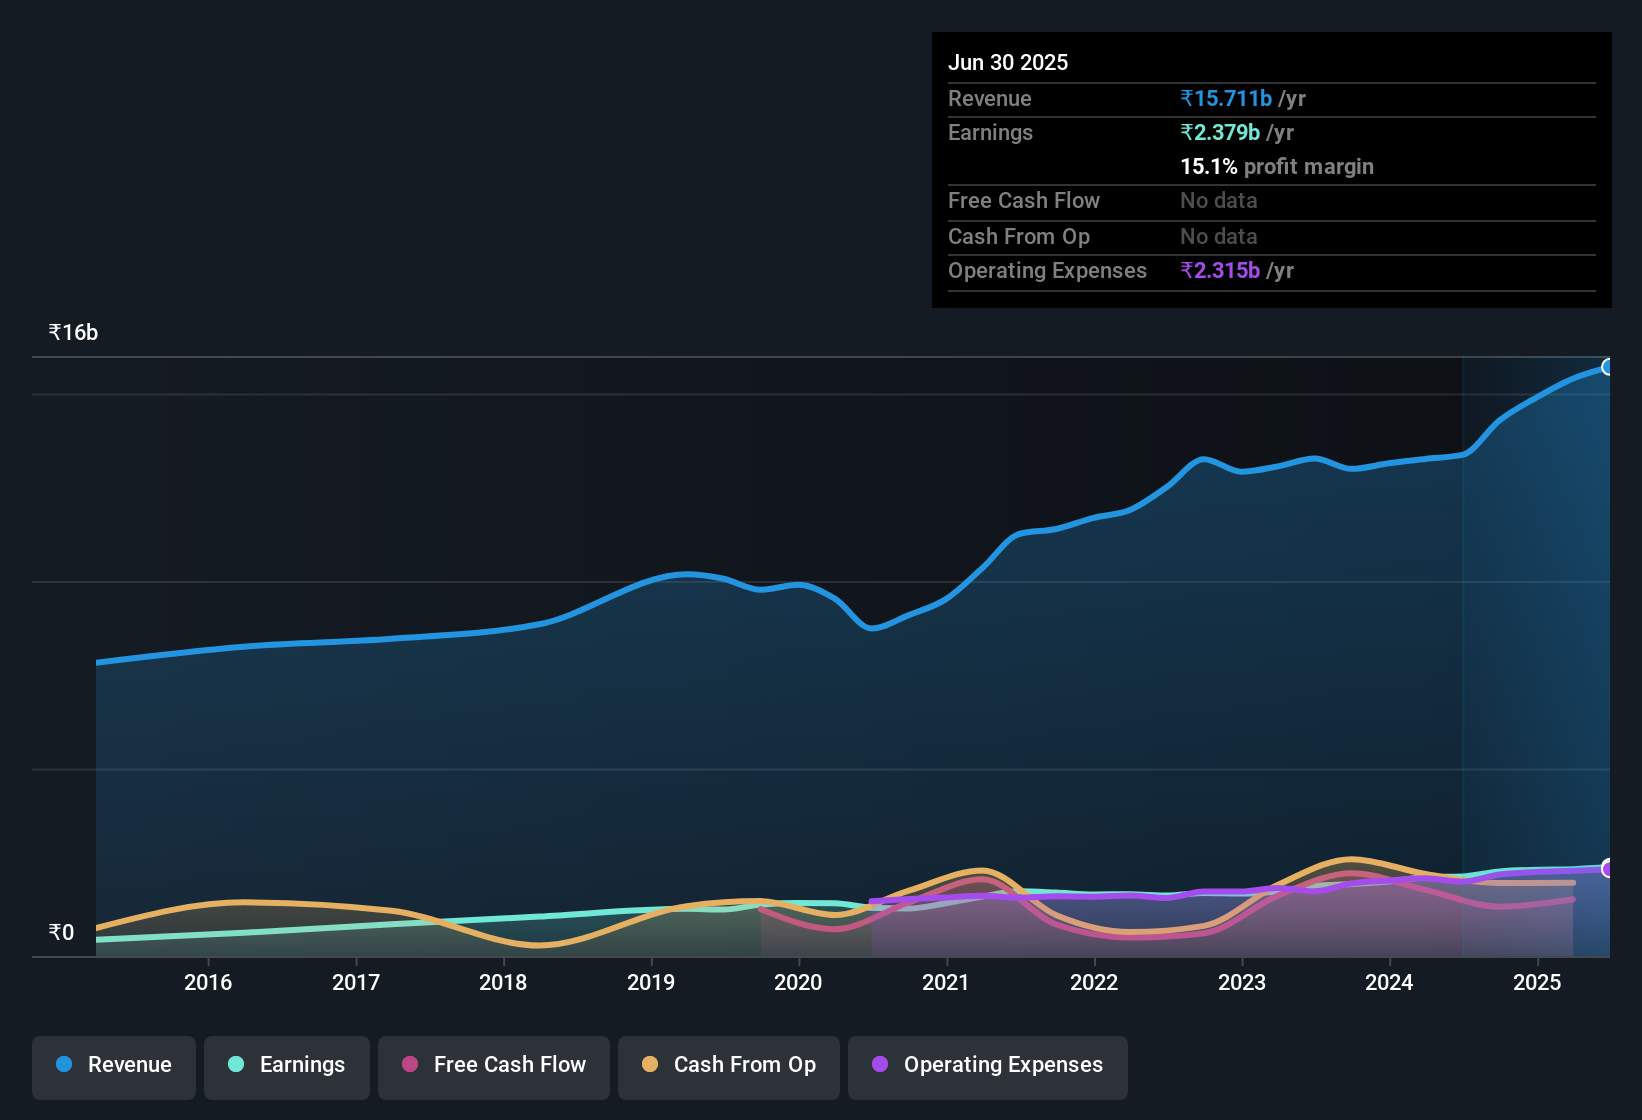The image size is (1642, 1120).
Task: Click the orange Cash From Op dot
Action: pos(650,1065)
